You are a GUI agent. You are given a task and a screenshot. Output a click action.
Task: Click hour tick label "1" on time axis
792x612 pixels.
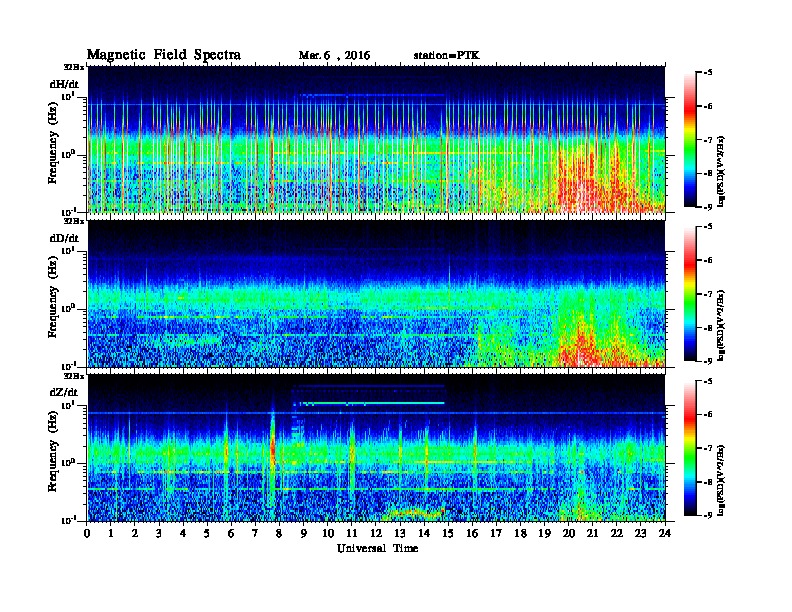tap(111, 534)
